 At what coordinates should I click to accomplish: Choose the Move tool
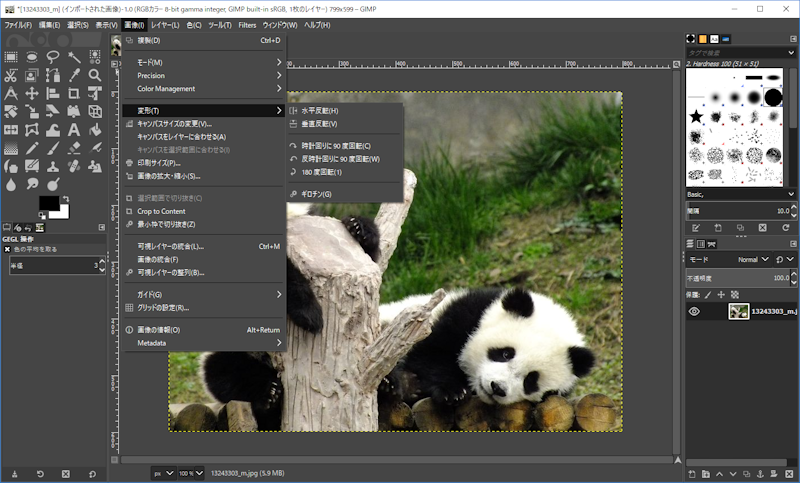click(x=32, y=93)
